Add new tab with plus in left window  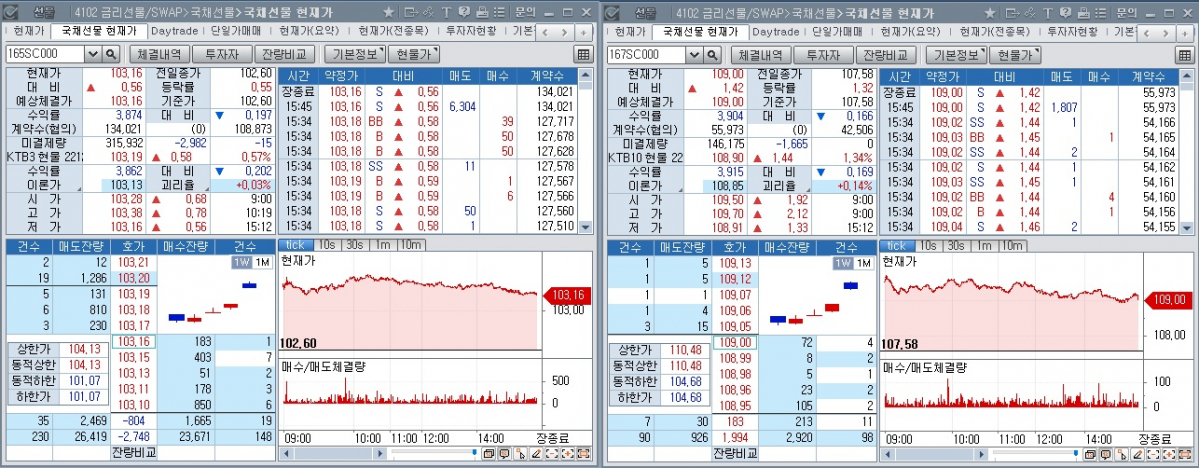(x=583, y=32)
